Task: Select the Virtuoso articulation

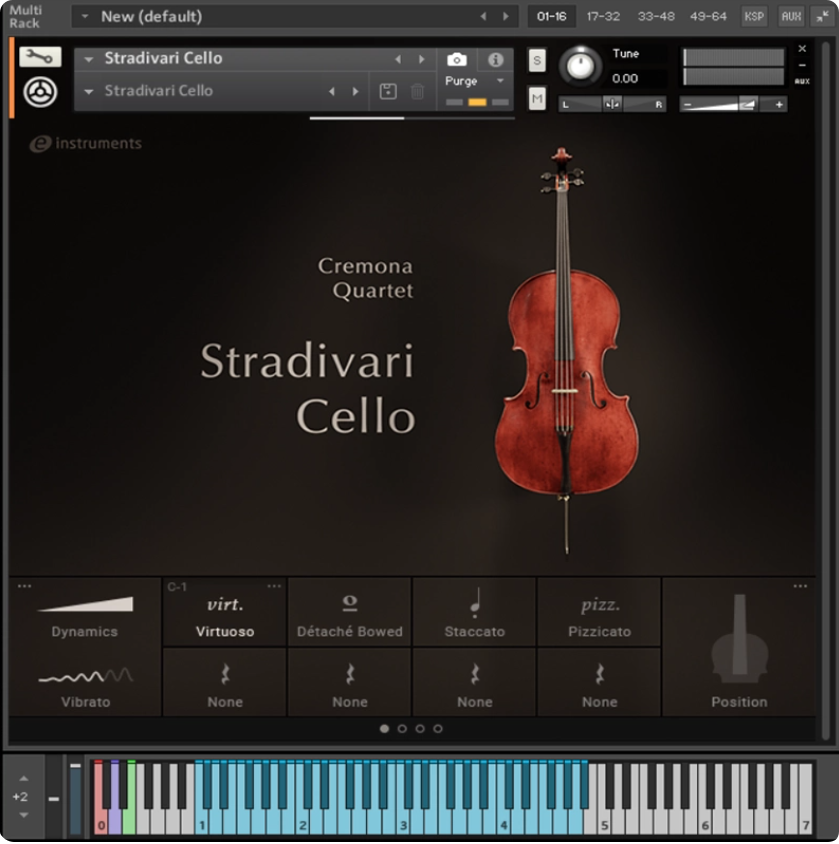Action: point(224,613)
